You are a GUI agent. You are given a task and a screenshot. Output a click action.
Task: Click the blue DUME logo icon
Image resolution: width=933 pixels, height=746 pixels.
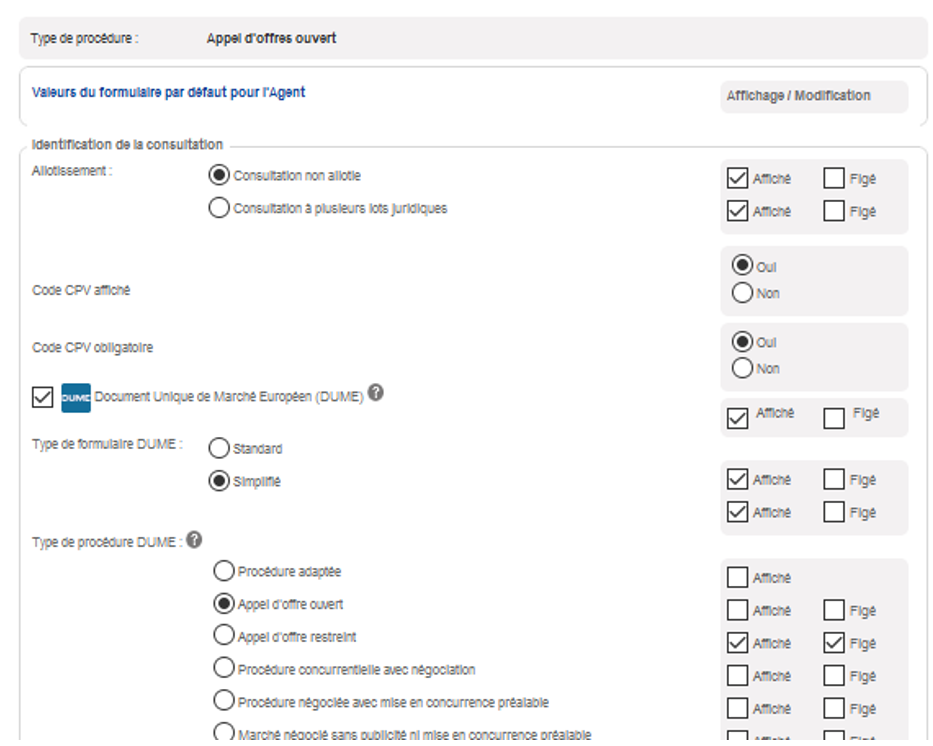coord(76,397)
